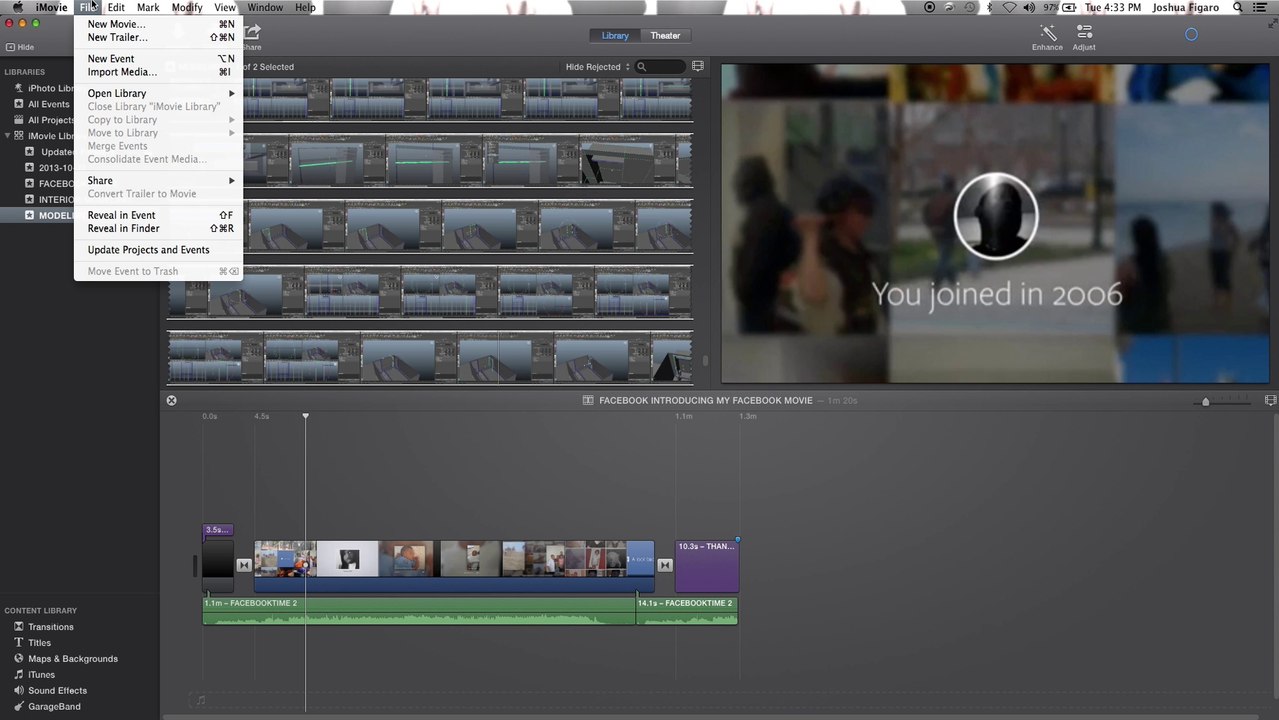The height and width of the screenshot is (720, 1279).
Task: Click the transition icon before the purple title clip
Action: tap(665, 565)
